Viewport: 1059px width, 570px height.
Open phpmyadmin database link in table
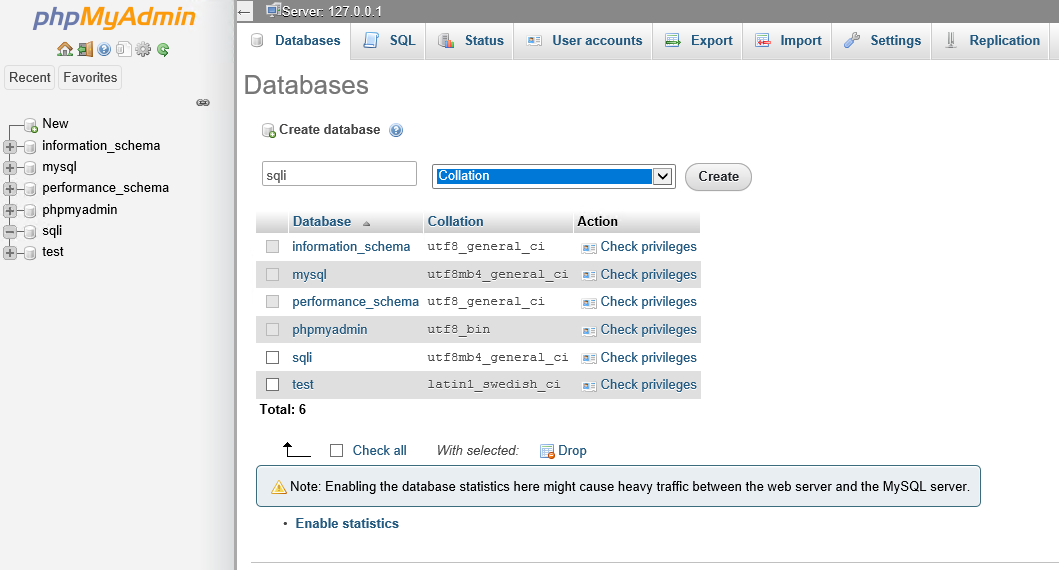point(330,330)
